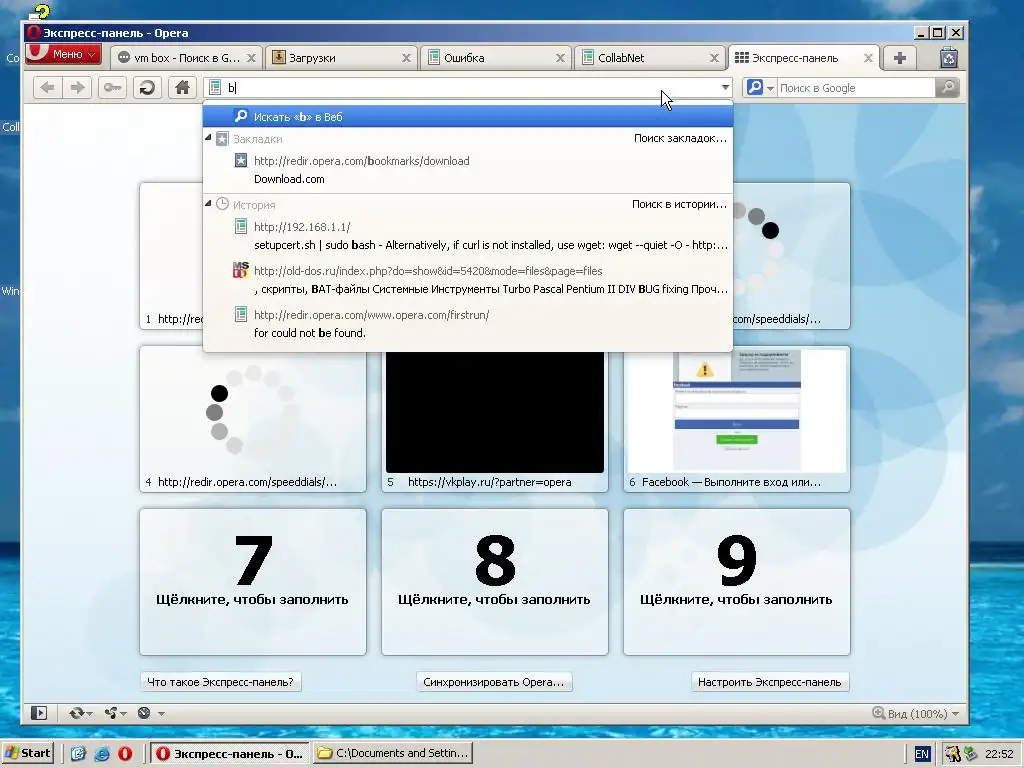Click Поиск в истории… link

679,204
